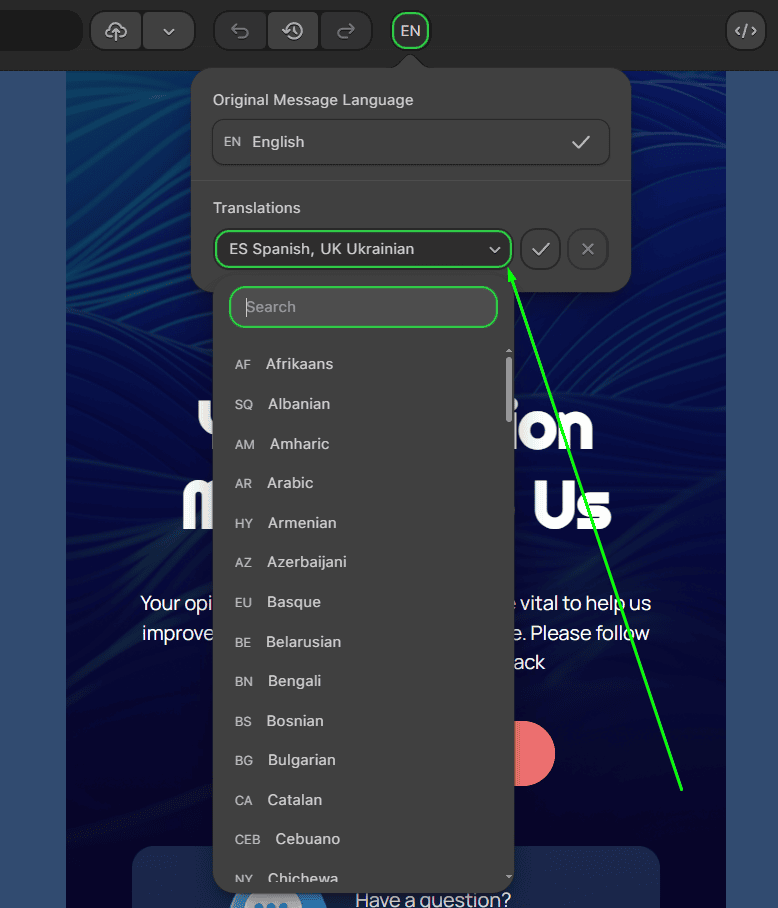
Task: Toggle the EN language button
Action: click(410, 31)
